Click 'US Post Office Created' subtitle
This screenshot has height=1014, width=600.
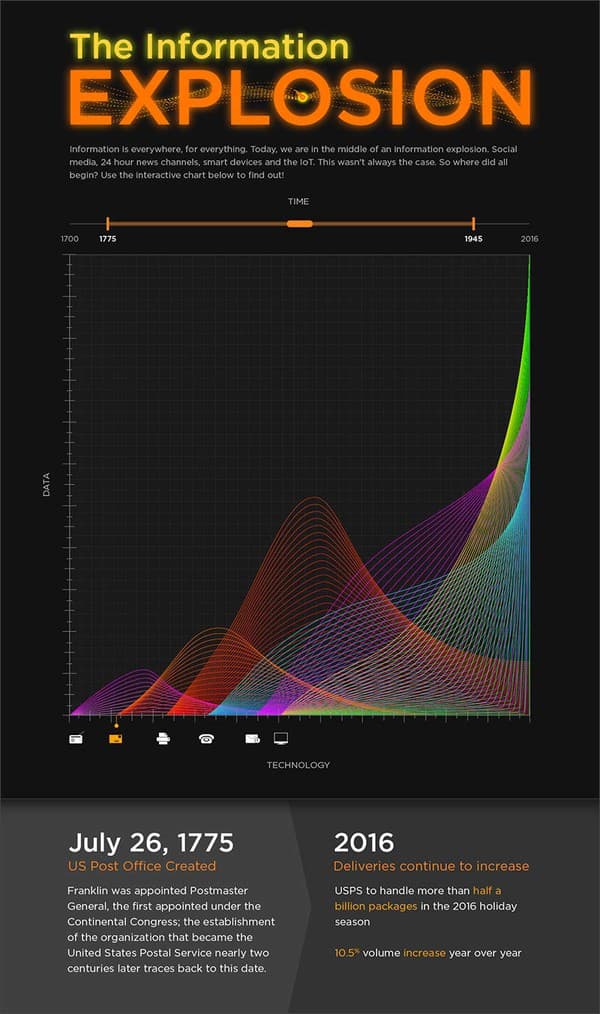click(141, 866)
